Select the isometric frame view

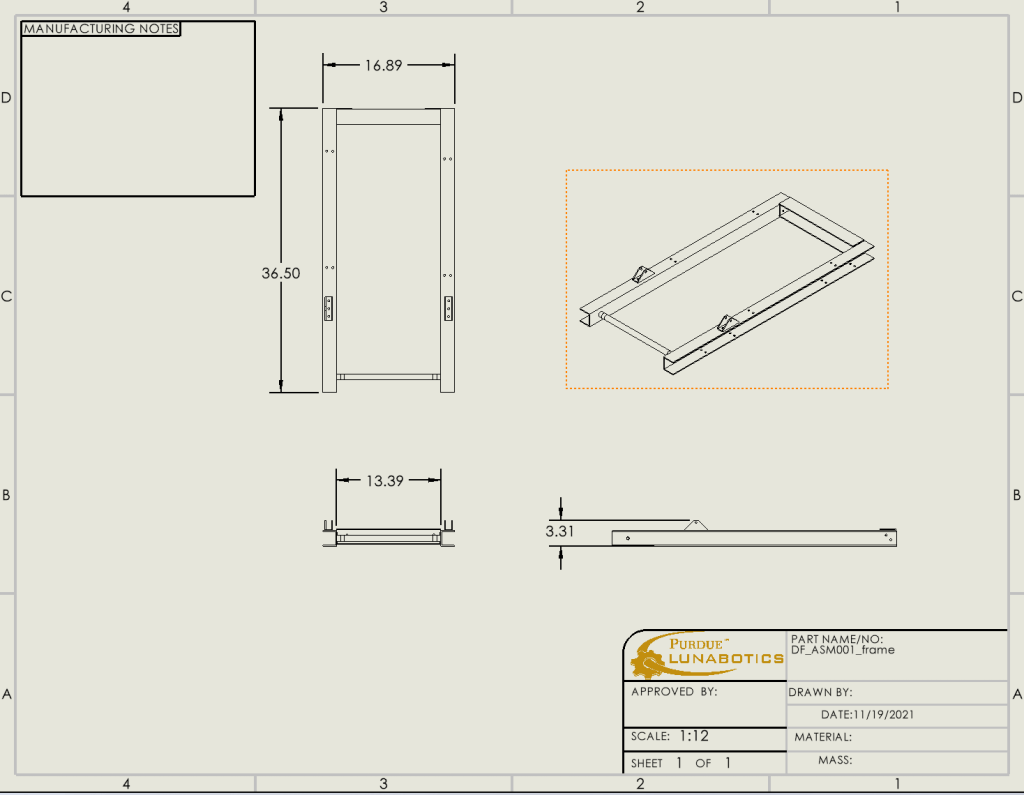726,278
